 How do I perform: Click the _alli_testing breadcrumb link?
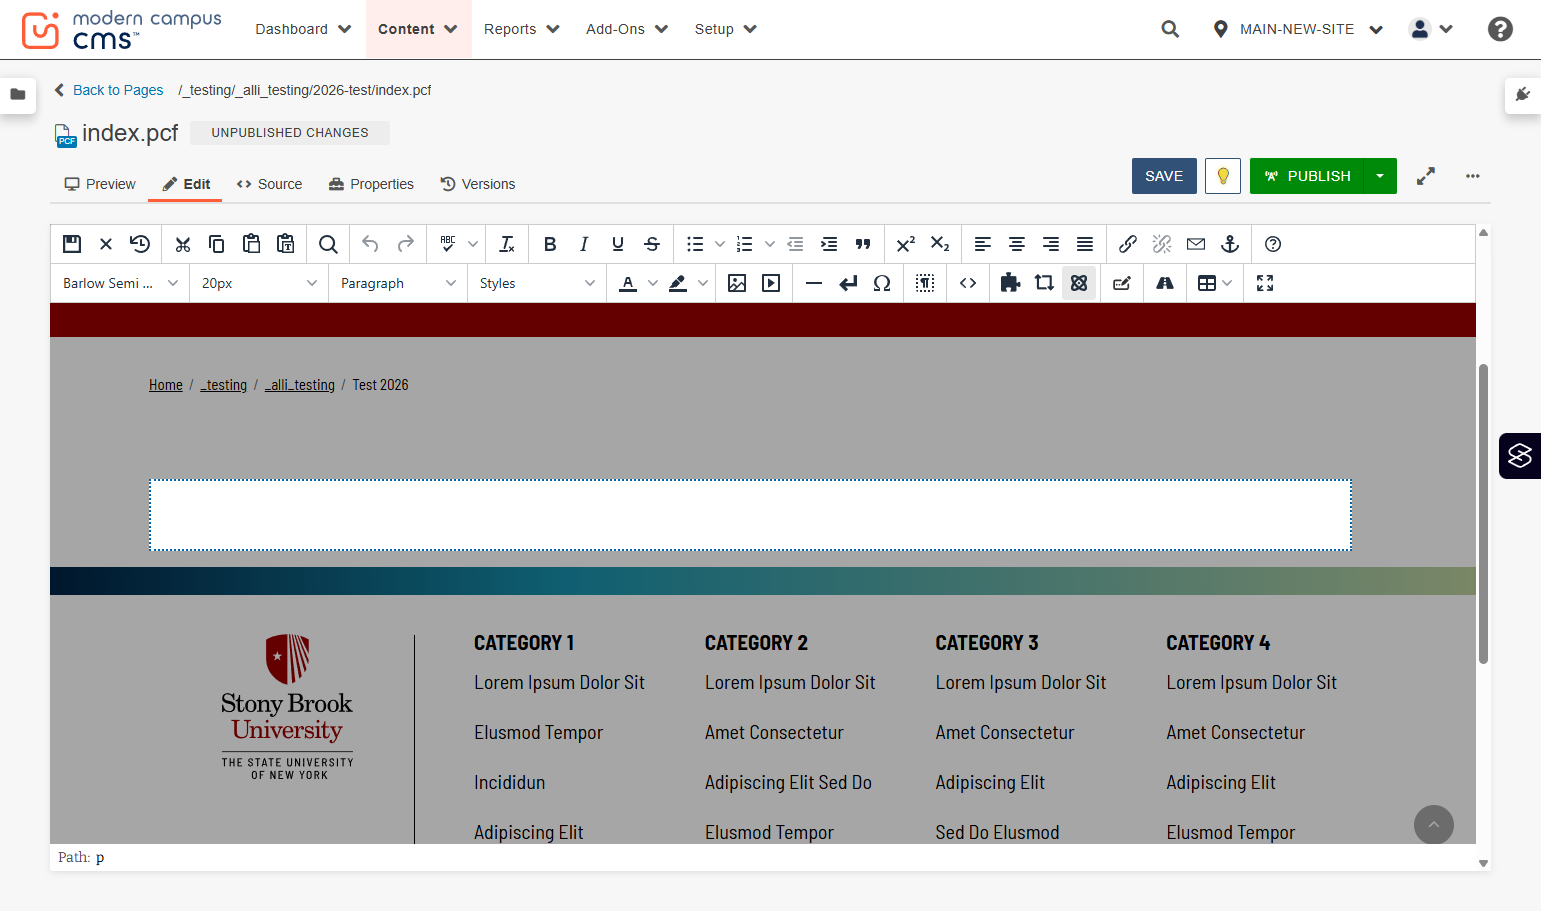[x=300, y=385]
